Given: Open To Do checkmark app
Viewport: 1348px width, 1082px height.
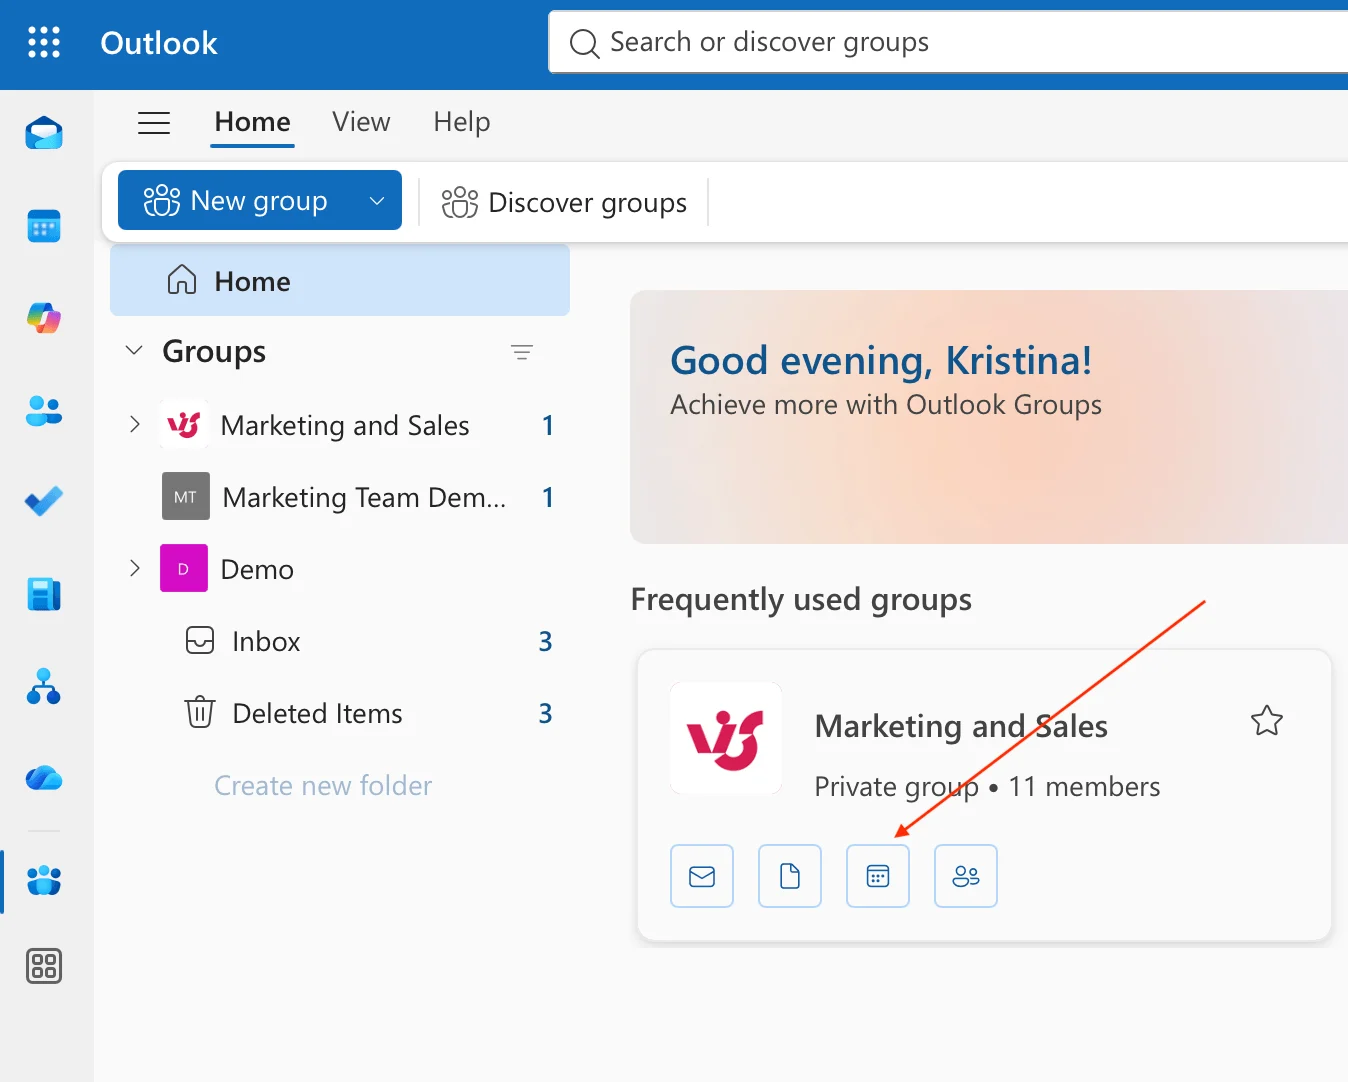Looking at the screenshot, I should tap(44, 501).
